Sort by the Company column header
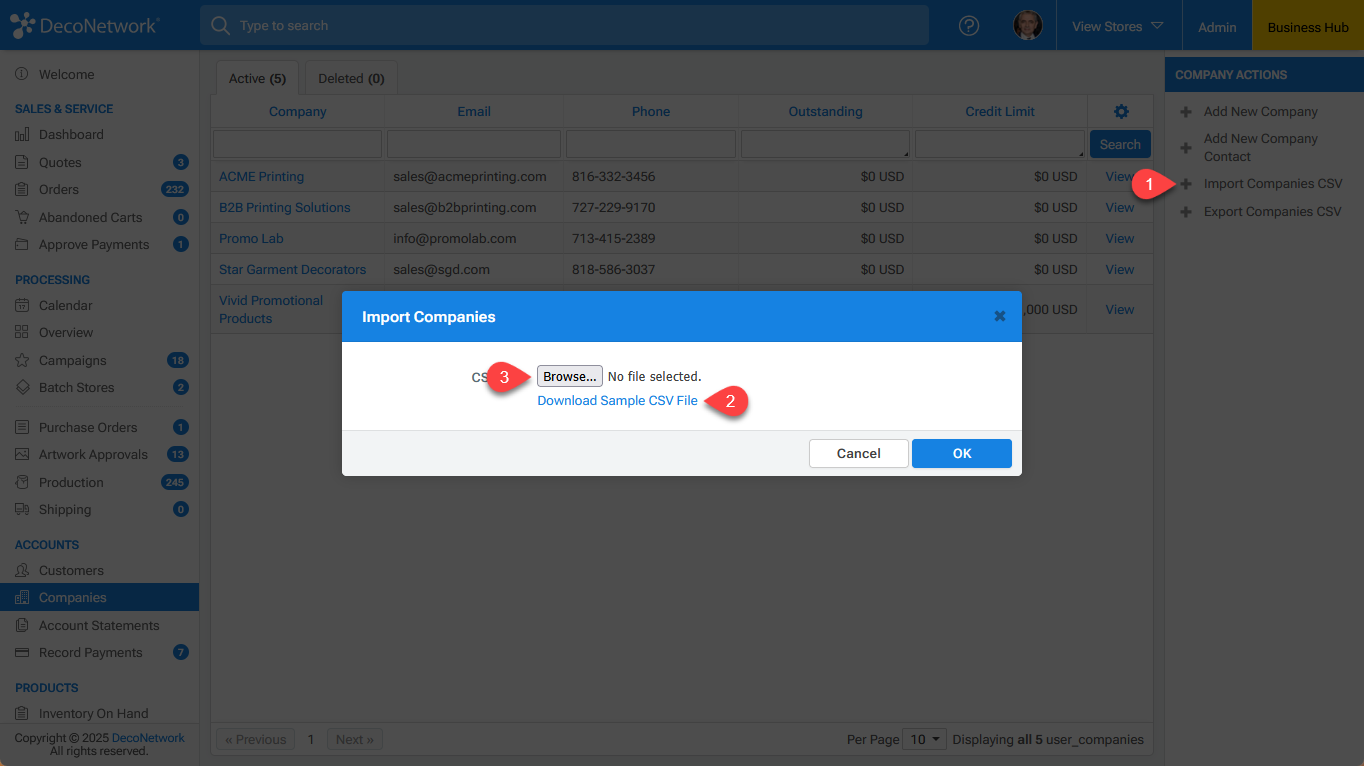Viewport: 1364px width, 766px height. click(x=298, y=112)
